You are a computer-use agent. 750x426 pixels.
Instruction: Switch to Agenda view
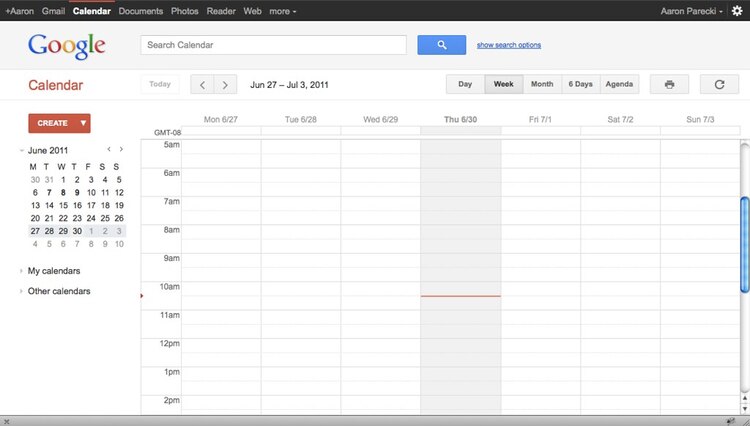pyautogui.click(x=619, y=84)
